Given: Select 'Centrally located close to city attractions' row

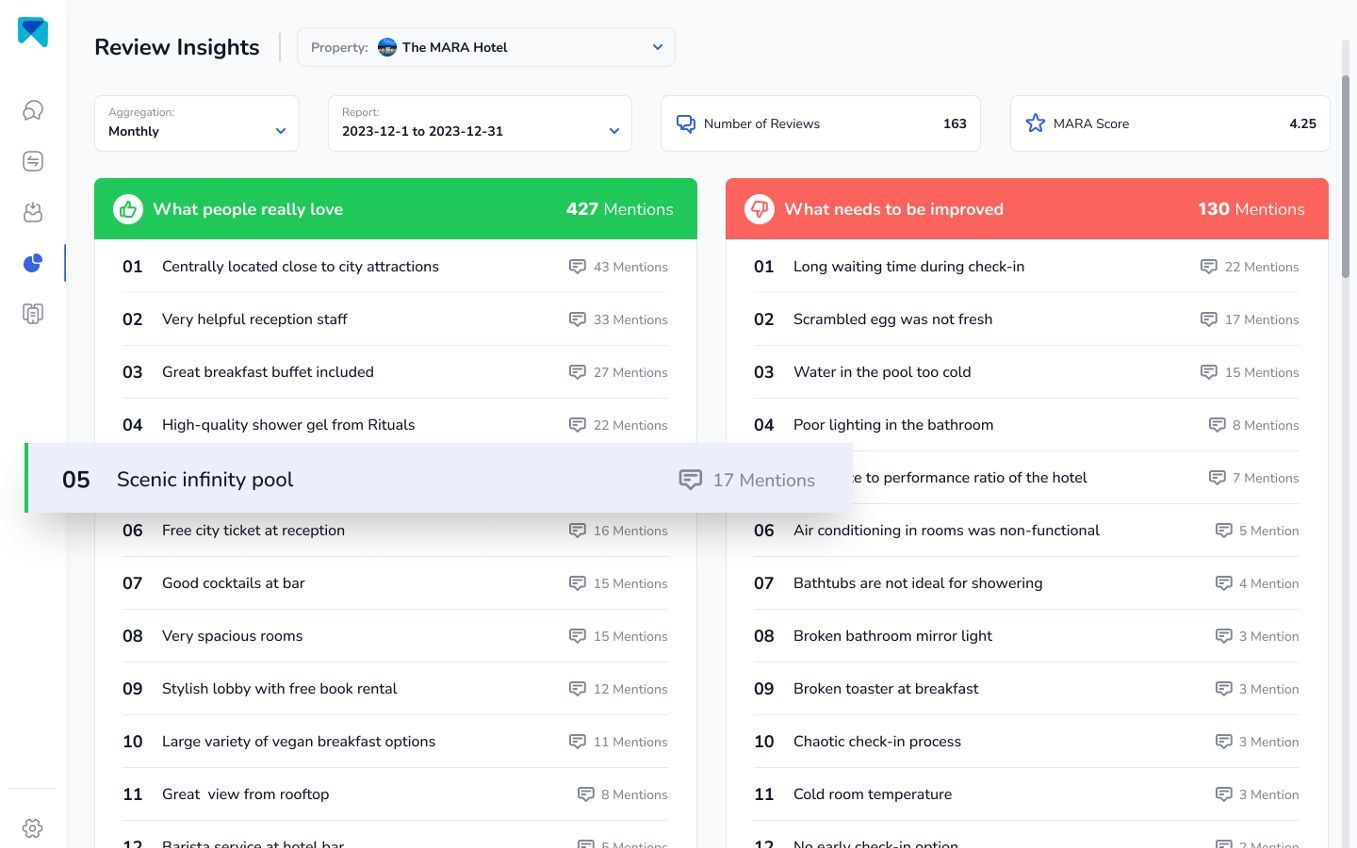Looking at the screenshot, I should point(300,267).
